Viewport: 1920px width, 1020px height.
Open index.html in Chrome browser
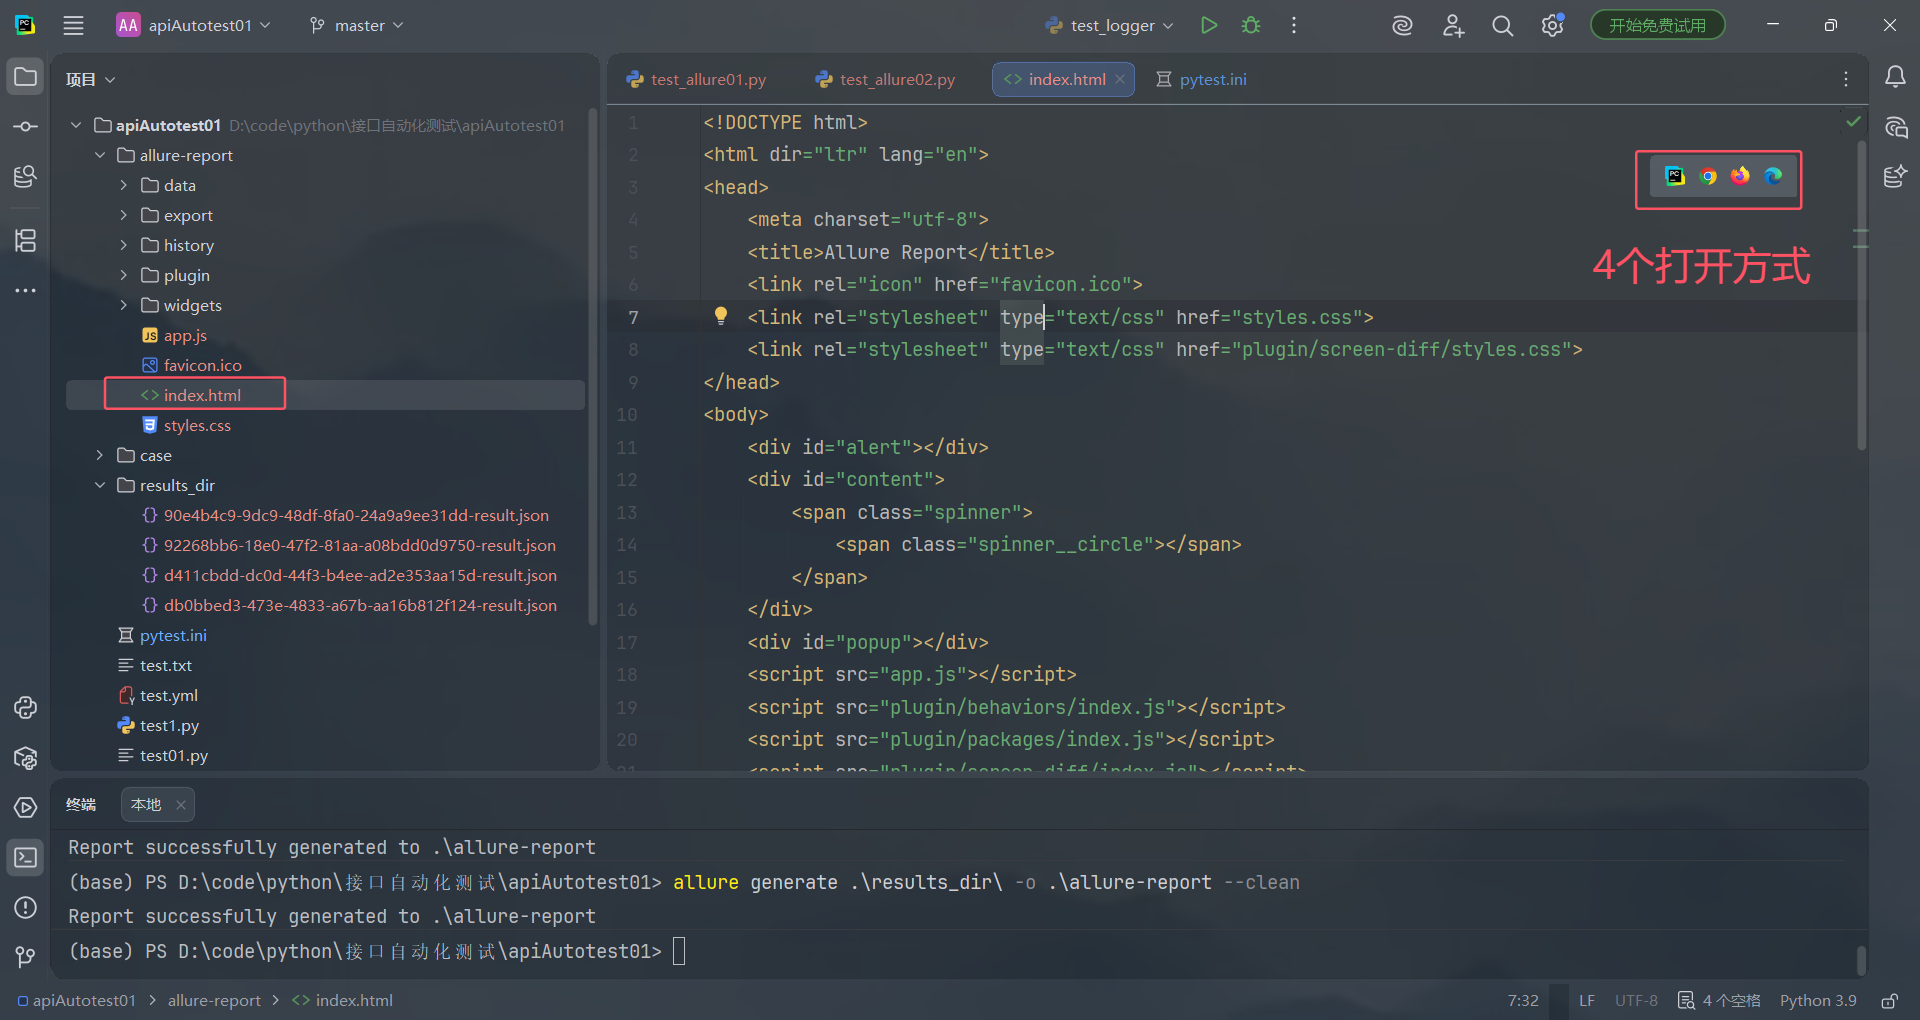point(1708,176)
